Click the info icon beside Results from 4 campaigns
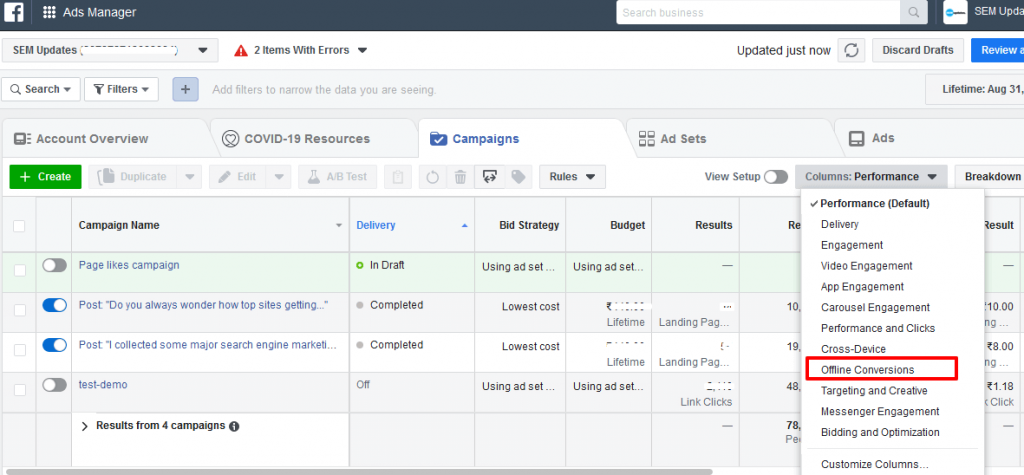Screen dimensions: 1024x475 (234, 426)
